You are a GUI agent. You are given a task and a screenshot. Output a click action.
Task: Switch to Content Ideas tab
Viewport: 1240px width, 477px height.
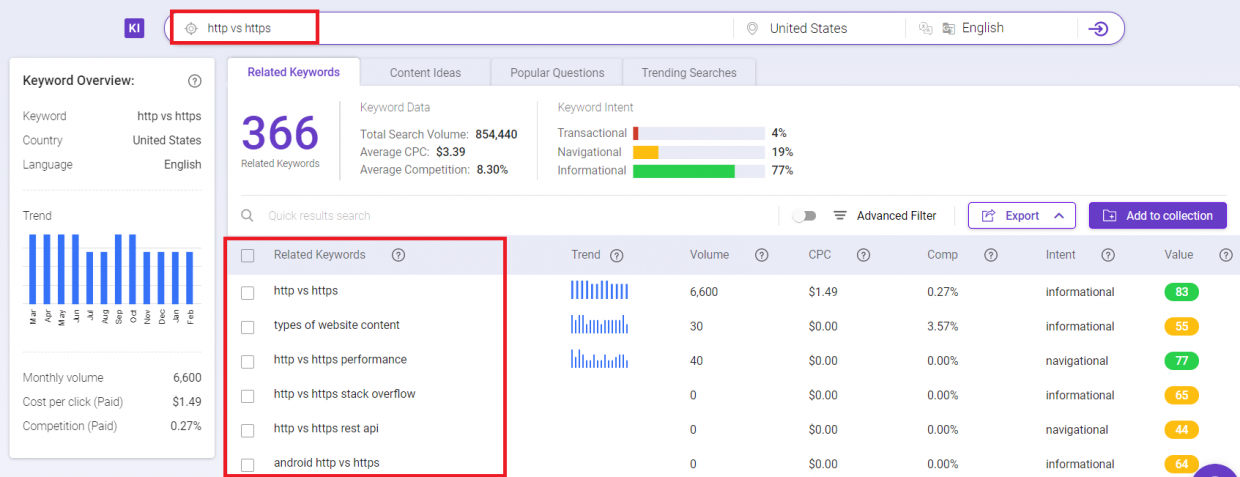[426, 72]
